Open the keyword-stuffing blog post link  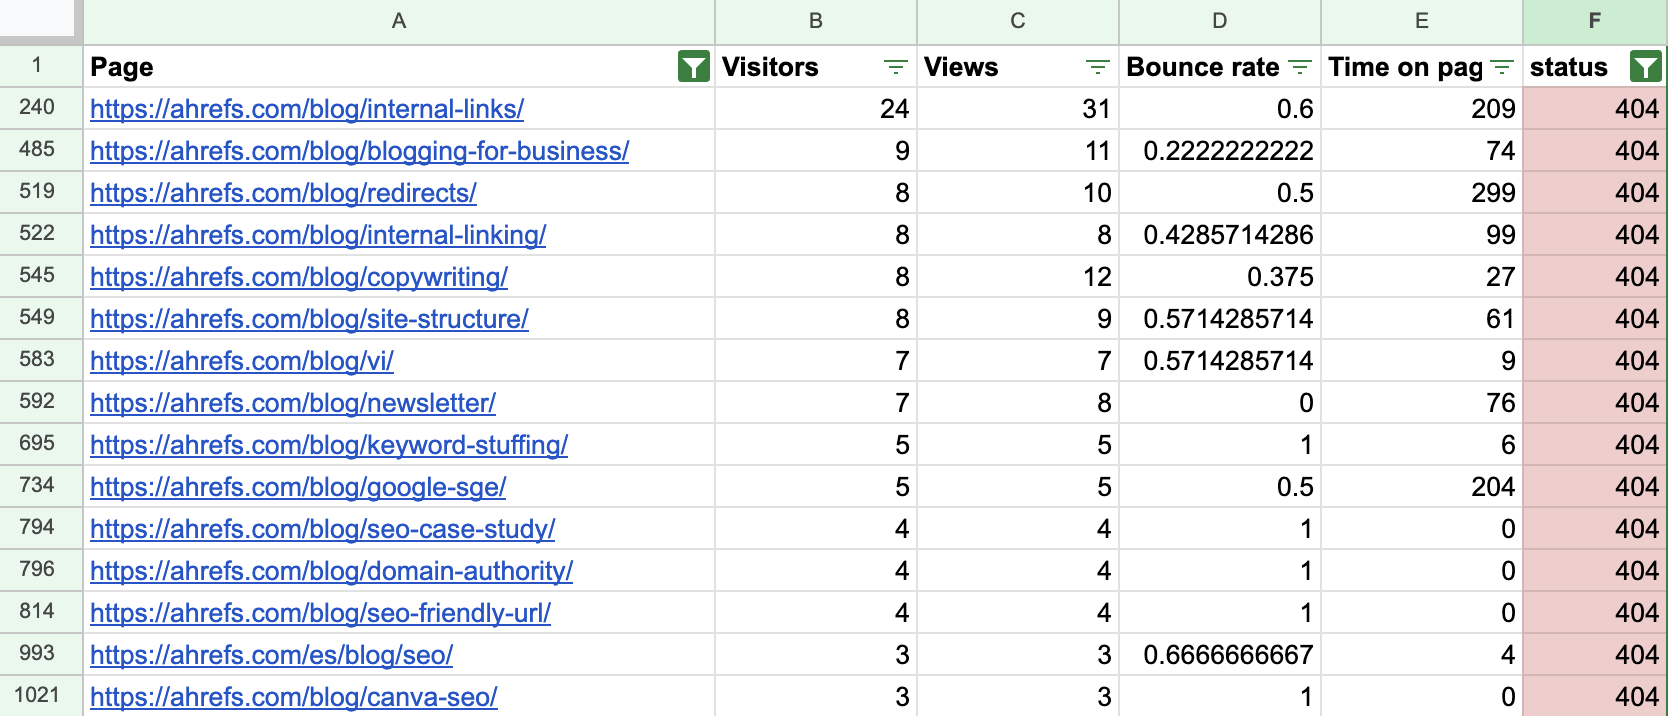[x=328, y=445]
